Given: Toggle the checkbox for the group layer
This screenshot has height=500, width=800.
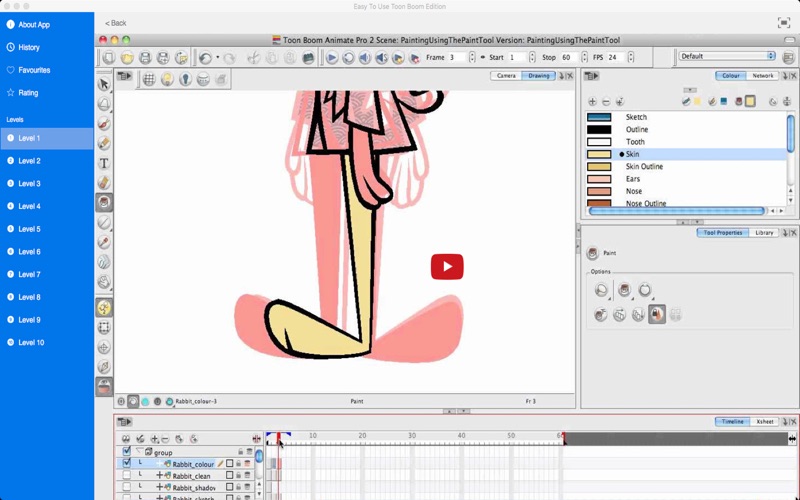Looking at the screenshot, I should coord(126,452).
